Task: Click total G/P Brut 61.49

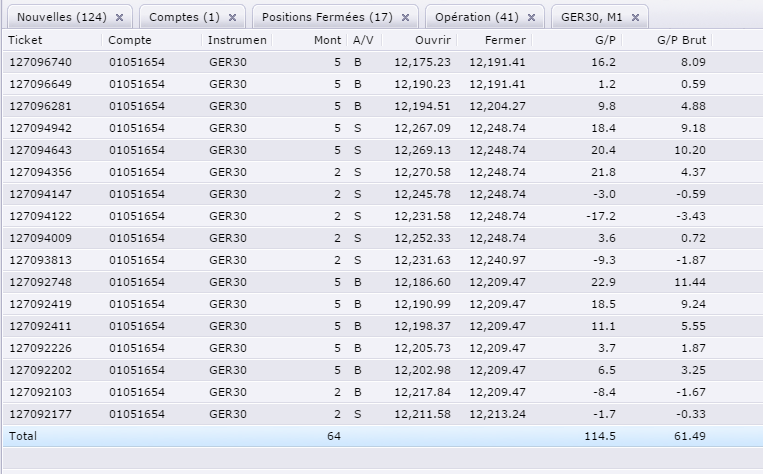Action: coord(690,436)
